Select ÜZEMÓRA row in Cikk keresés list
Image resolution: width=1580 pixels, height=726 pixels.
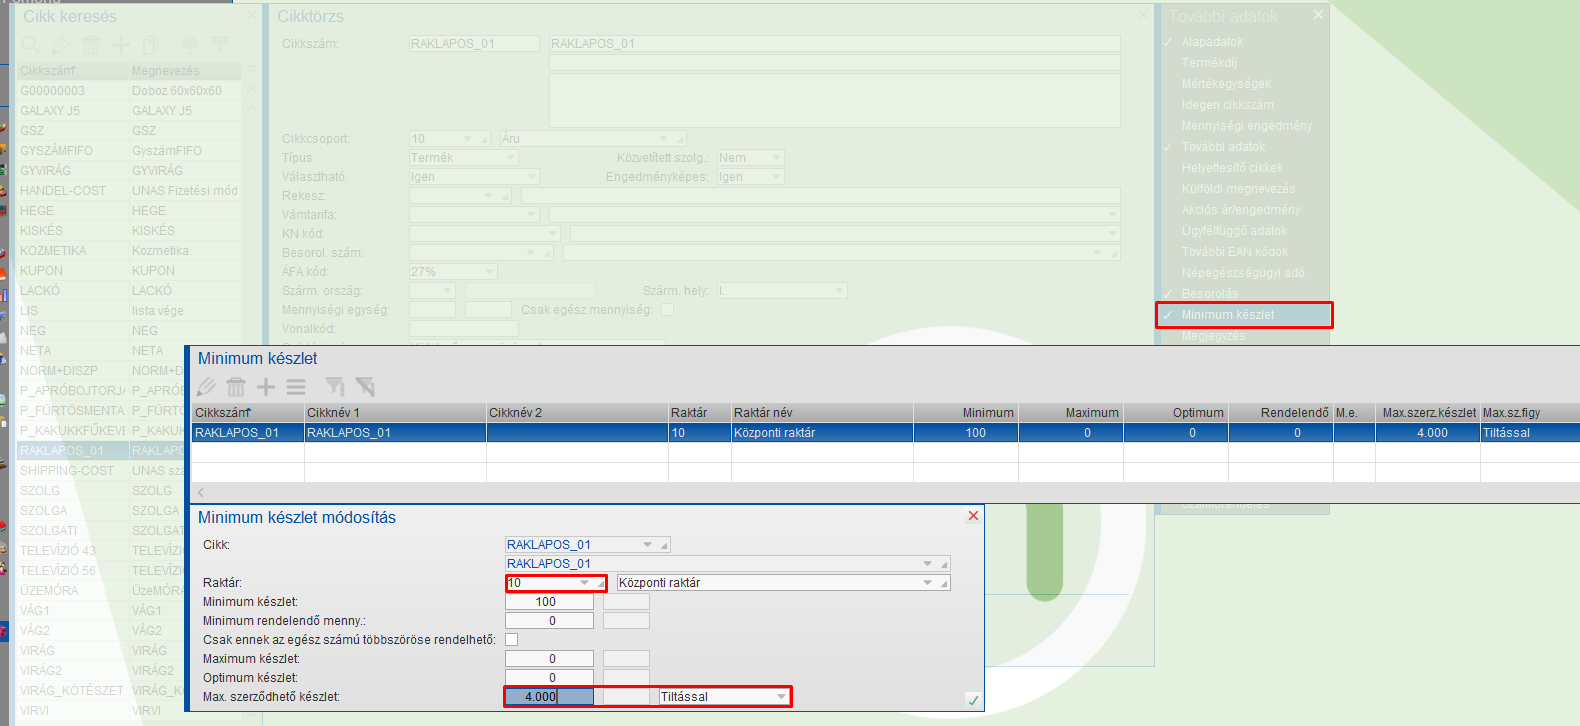102,591
